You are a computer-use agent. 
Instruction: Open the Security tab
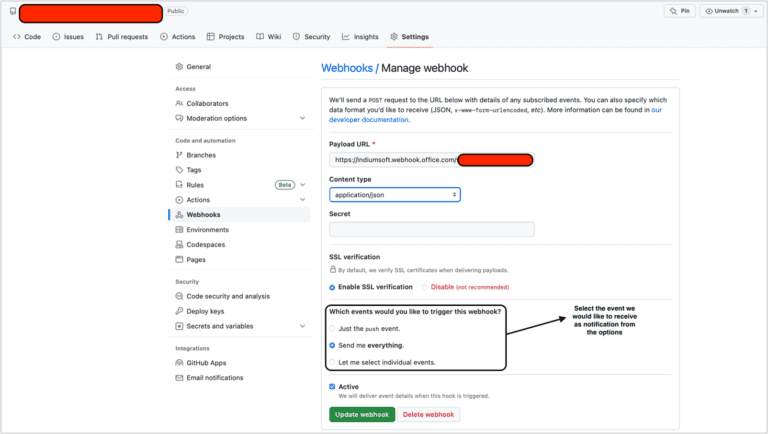(312, 37)
